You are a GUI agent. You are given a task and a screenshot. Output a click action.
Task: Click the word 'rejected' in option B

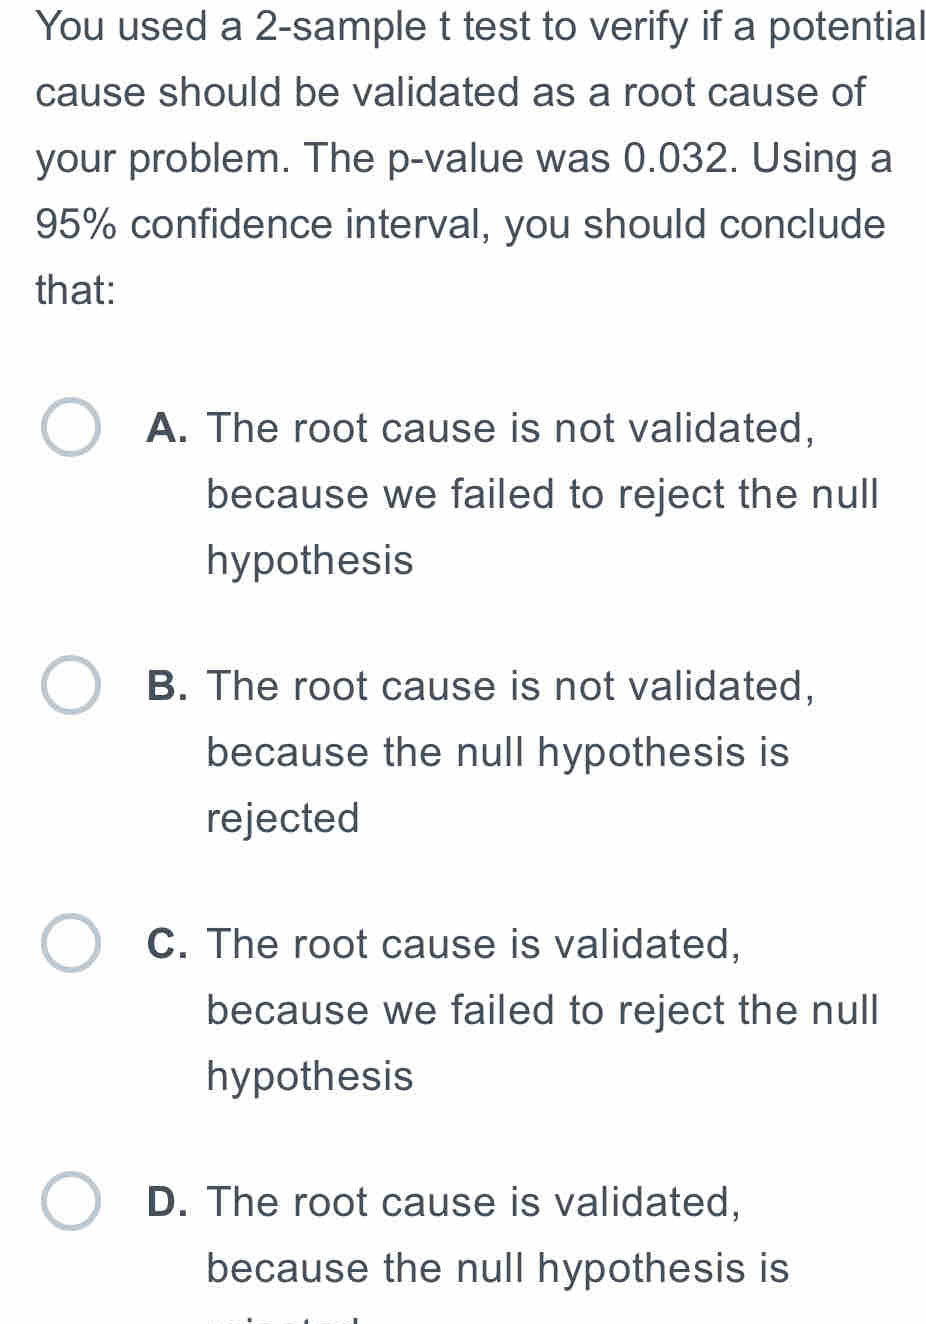(283, 818)
